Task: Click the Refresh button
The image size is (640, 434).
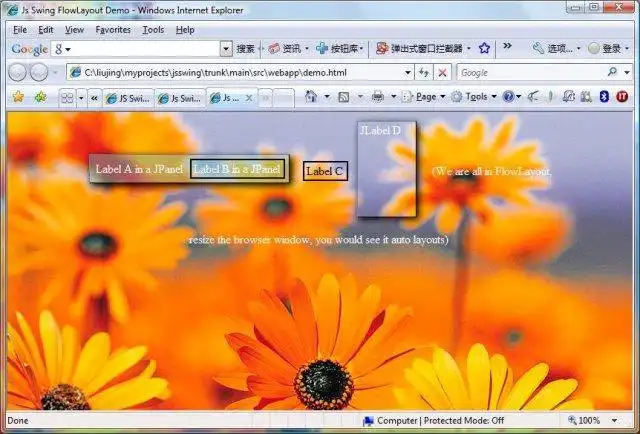Action: [x=424, y=73]
